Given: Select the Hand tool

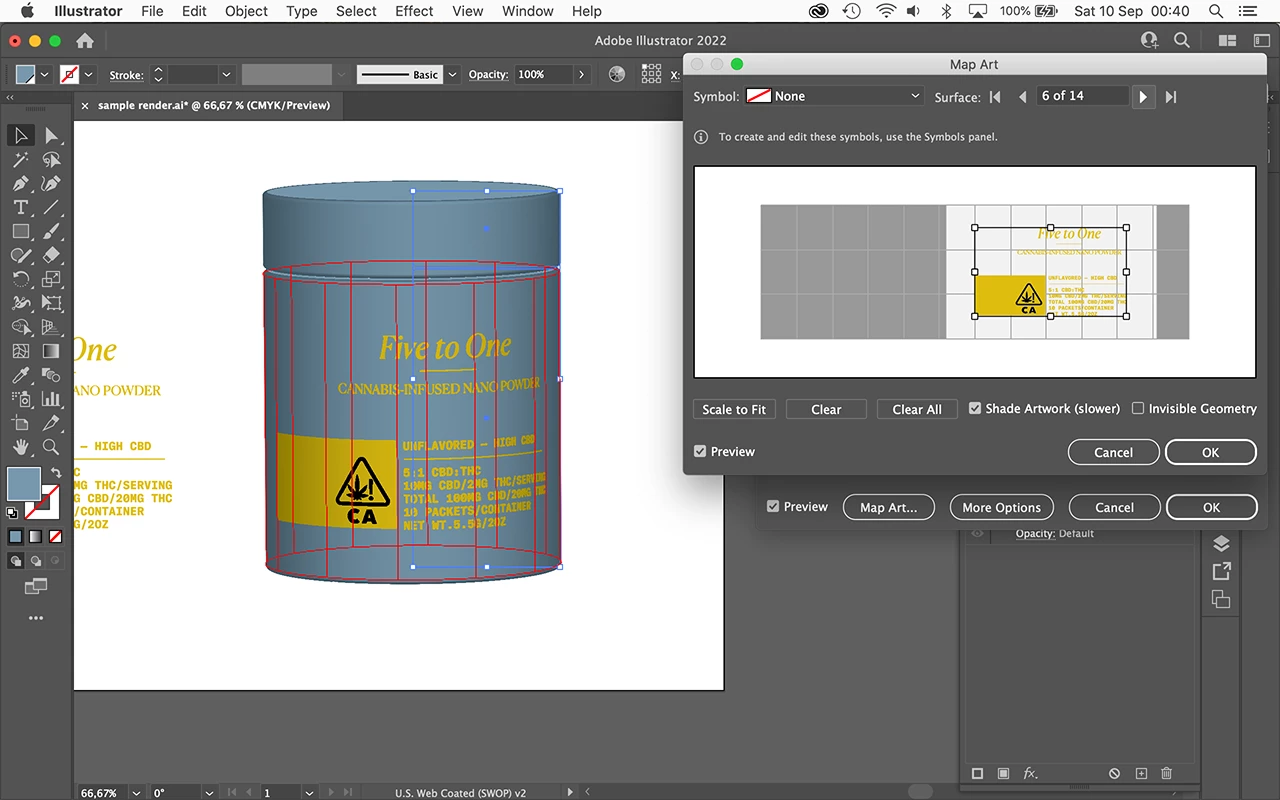Looking at the screenshot, I should [x=20, y=447].
